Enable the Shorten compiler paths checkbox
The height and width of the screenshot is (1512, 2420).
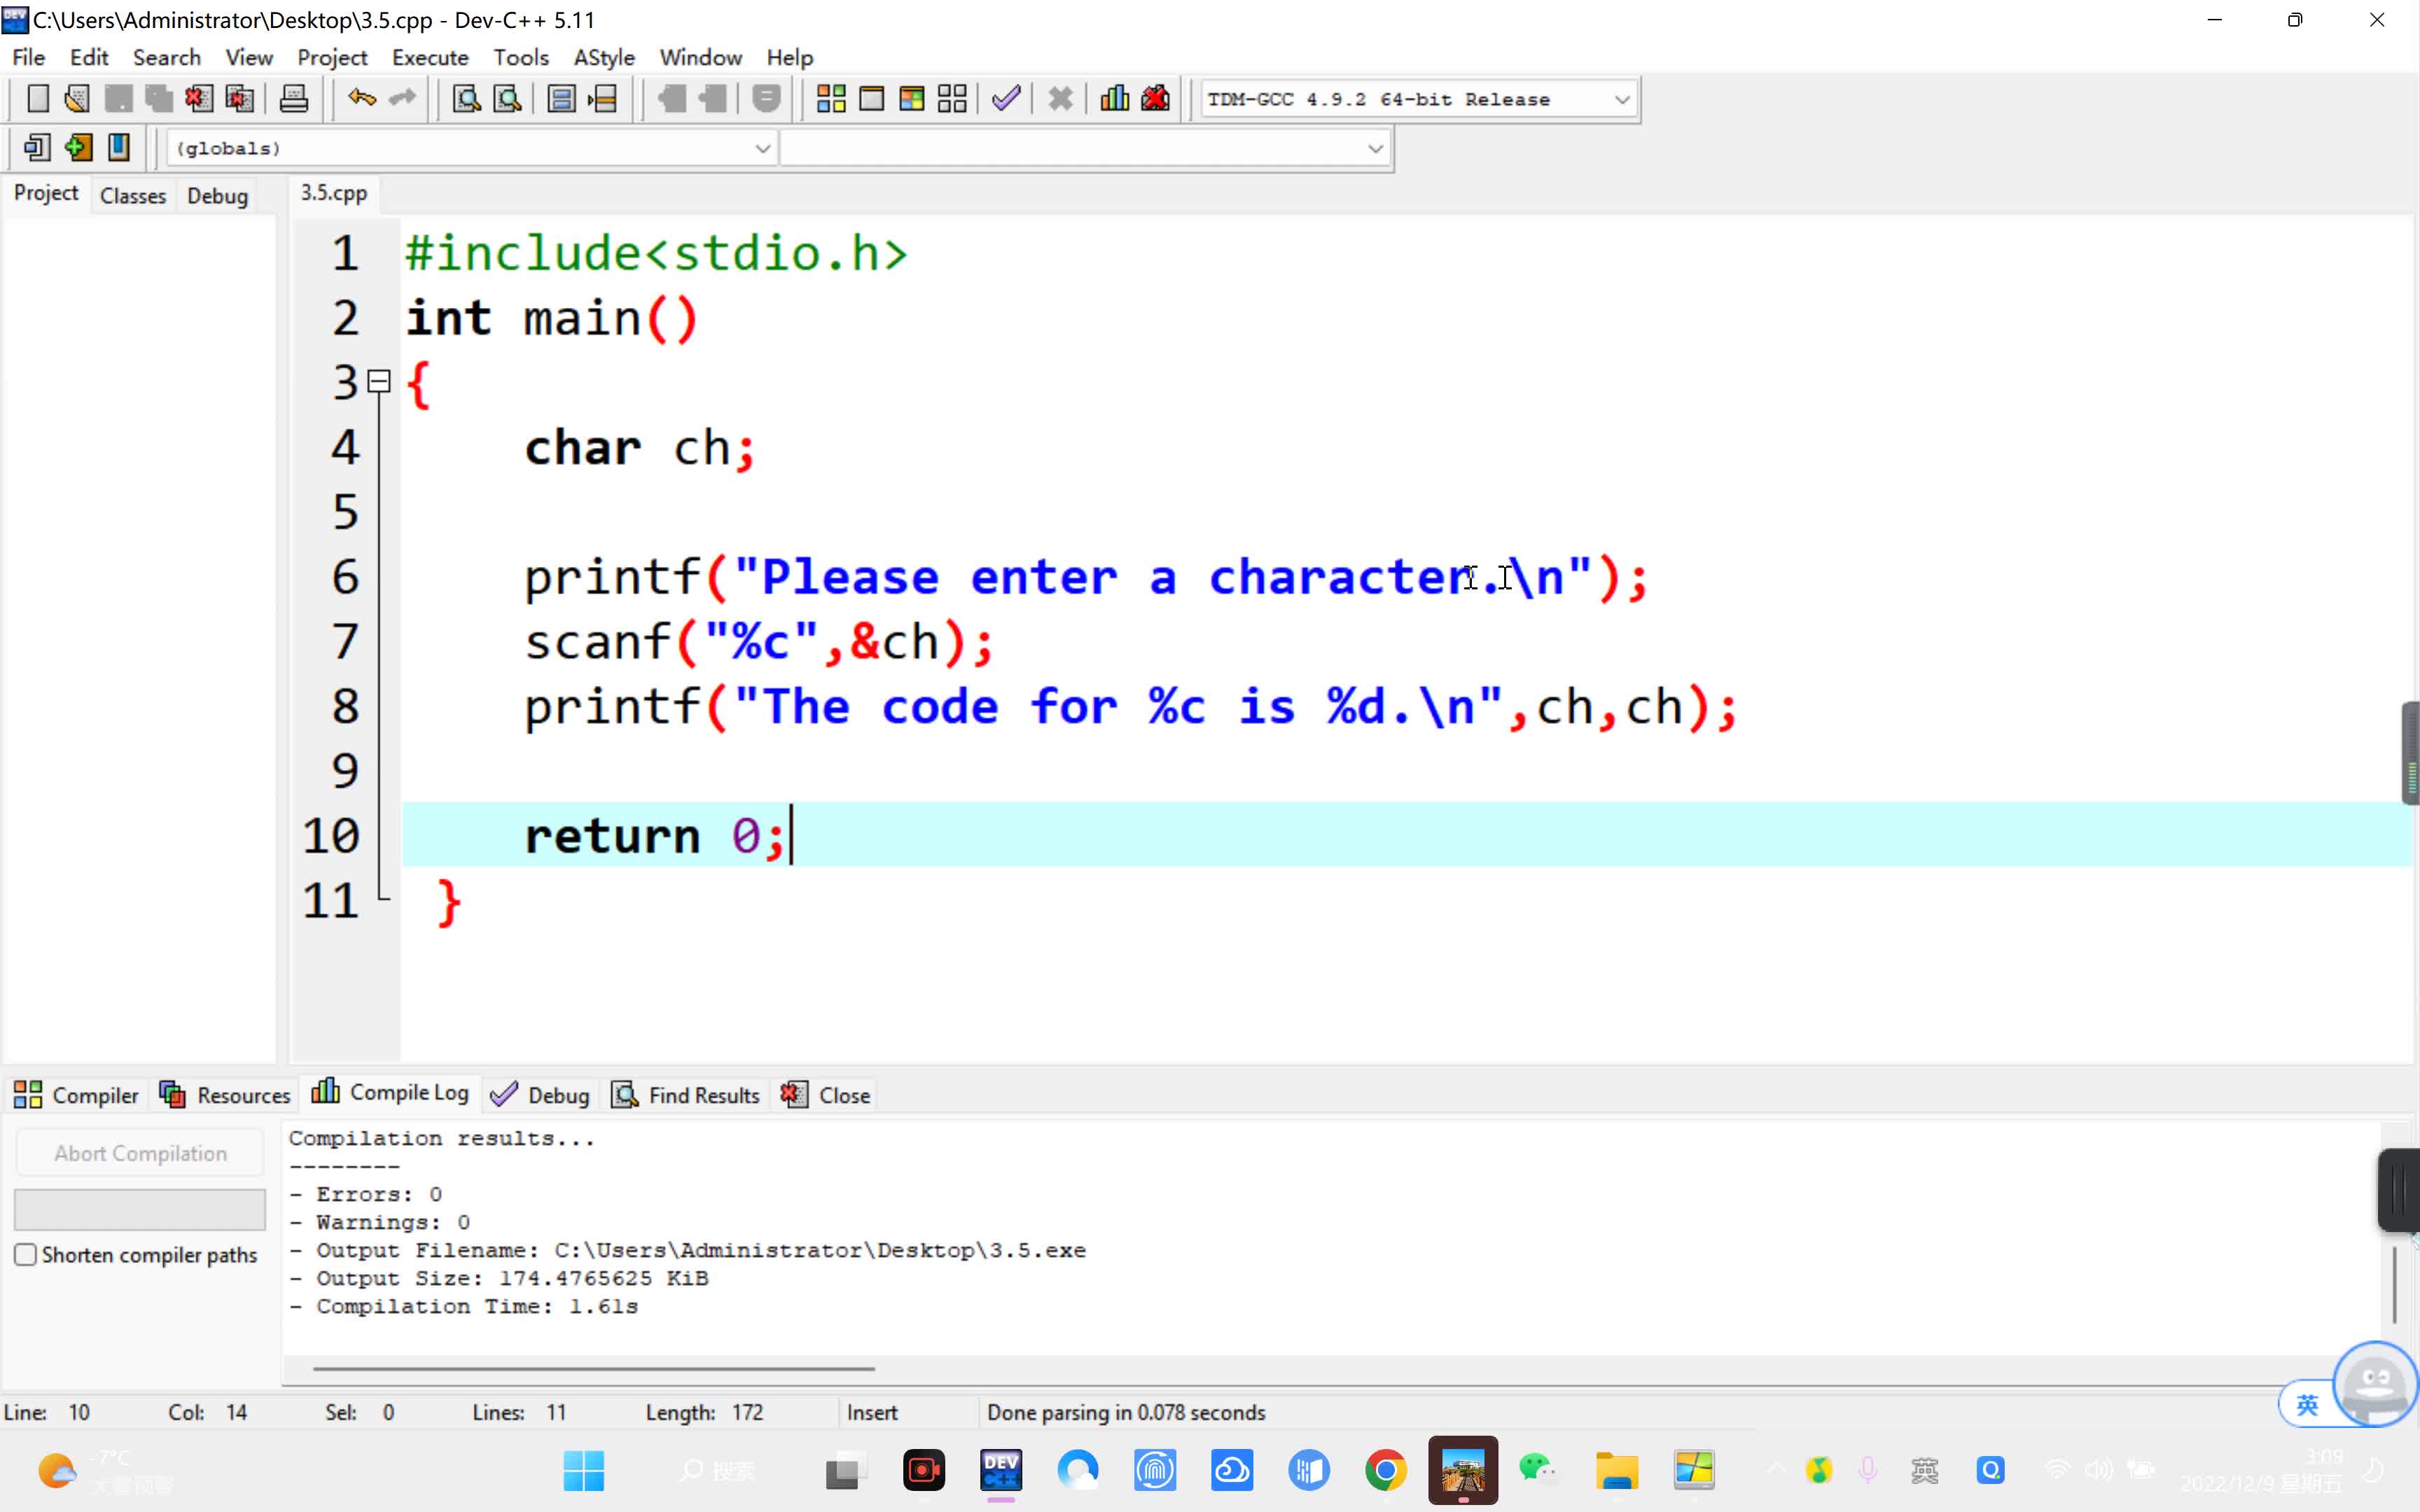[x=26, y=1254]
